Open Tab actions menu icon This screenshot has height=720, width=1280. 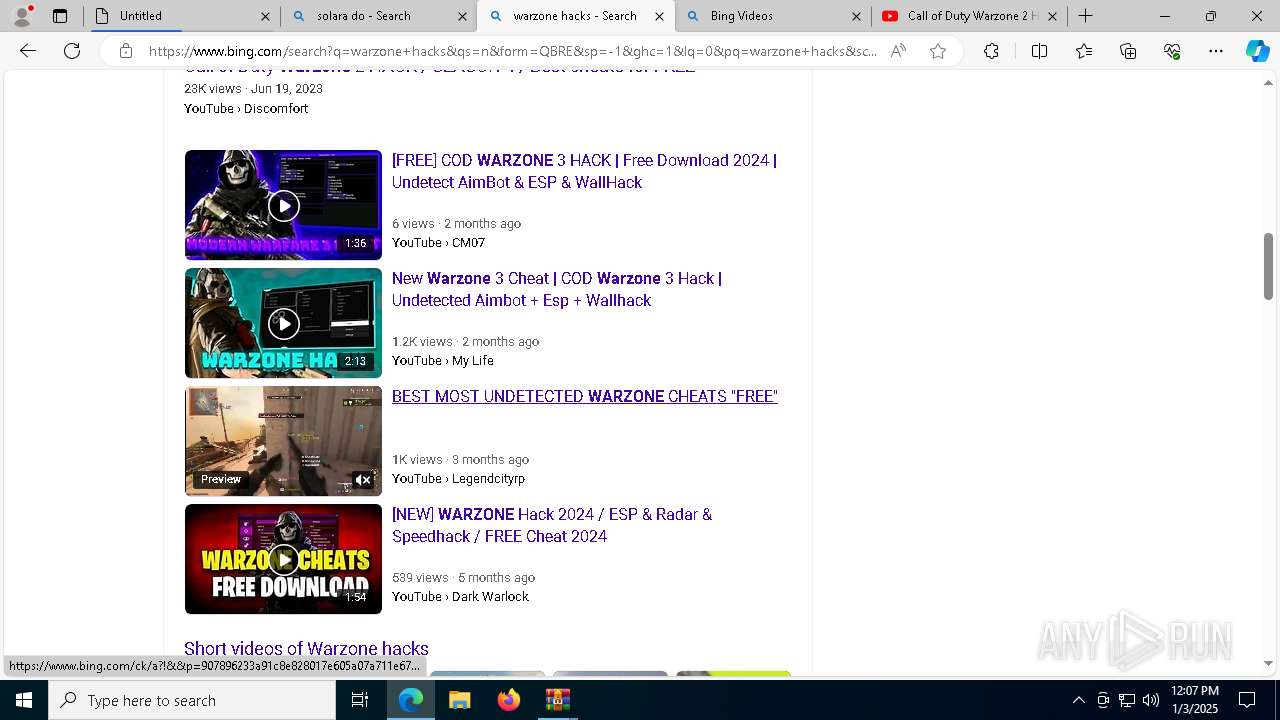point(60,16)
